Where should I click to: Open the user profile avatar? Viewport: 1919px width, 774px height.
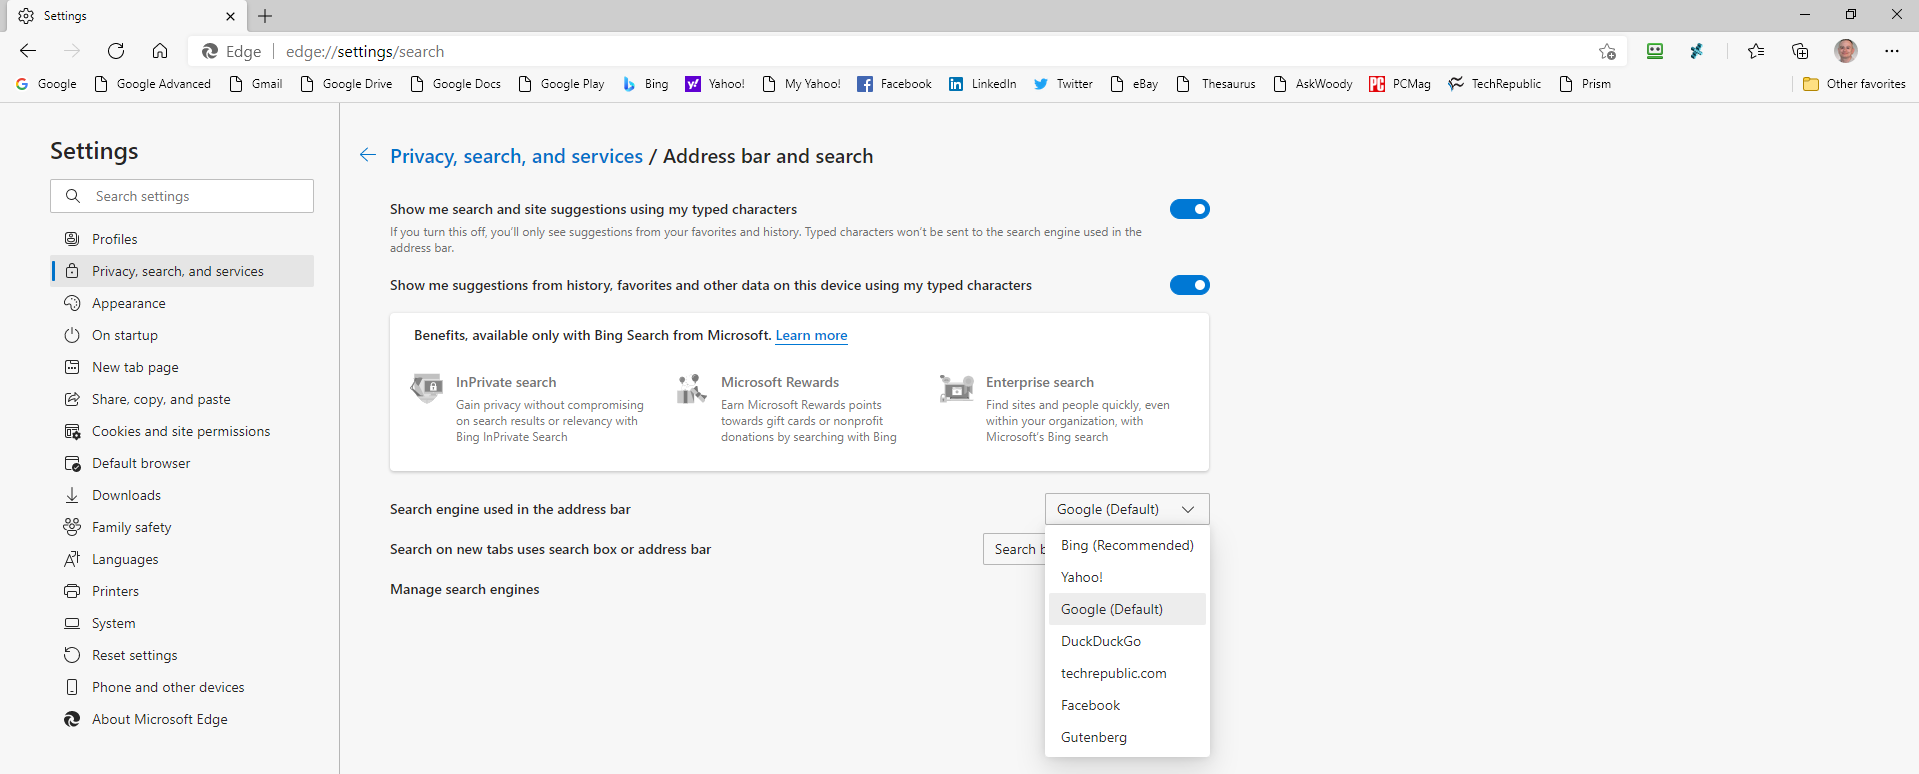tap(1846, 51)
